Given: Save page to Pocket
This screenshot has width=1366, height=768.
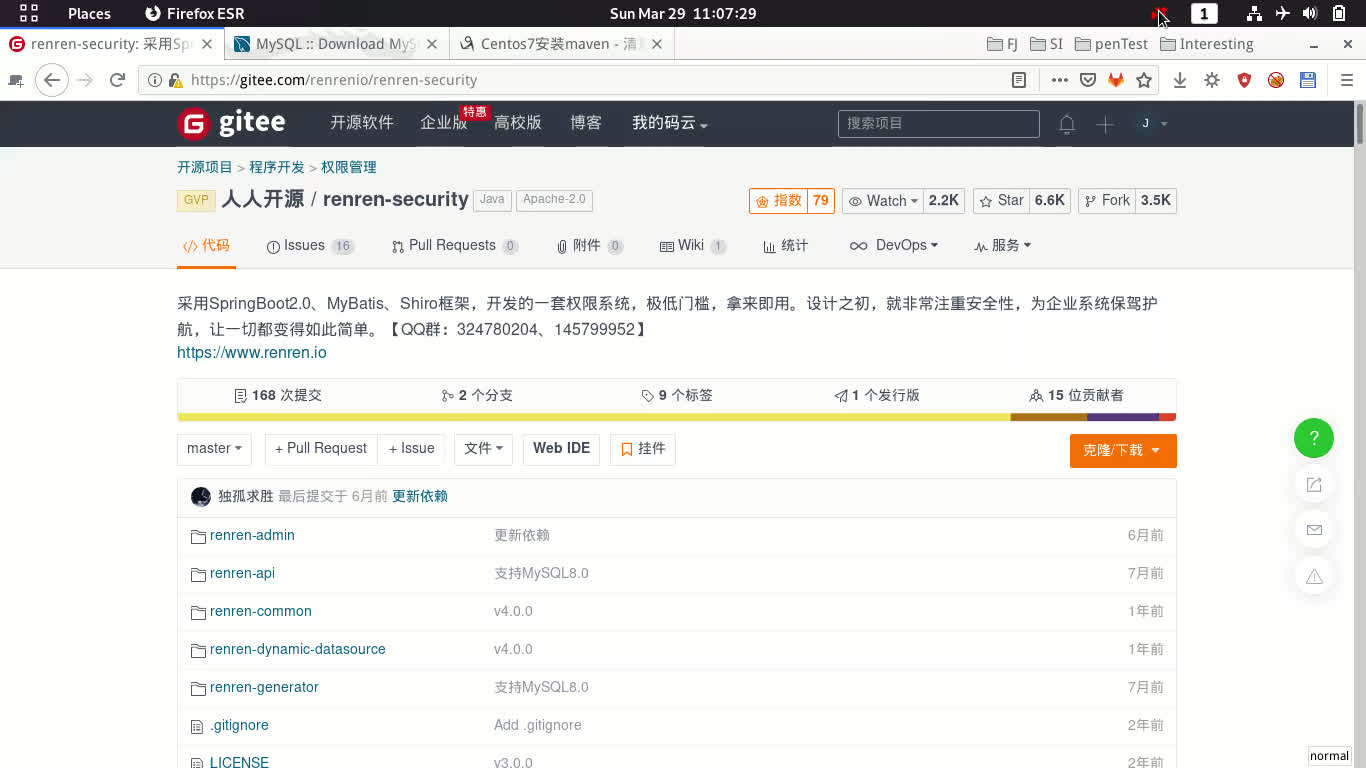Looking at the screenshot, I should coord(1088,80).
